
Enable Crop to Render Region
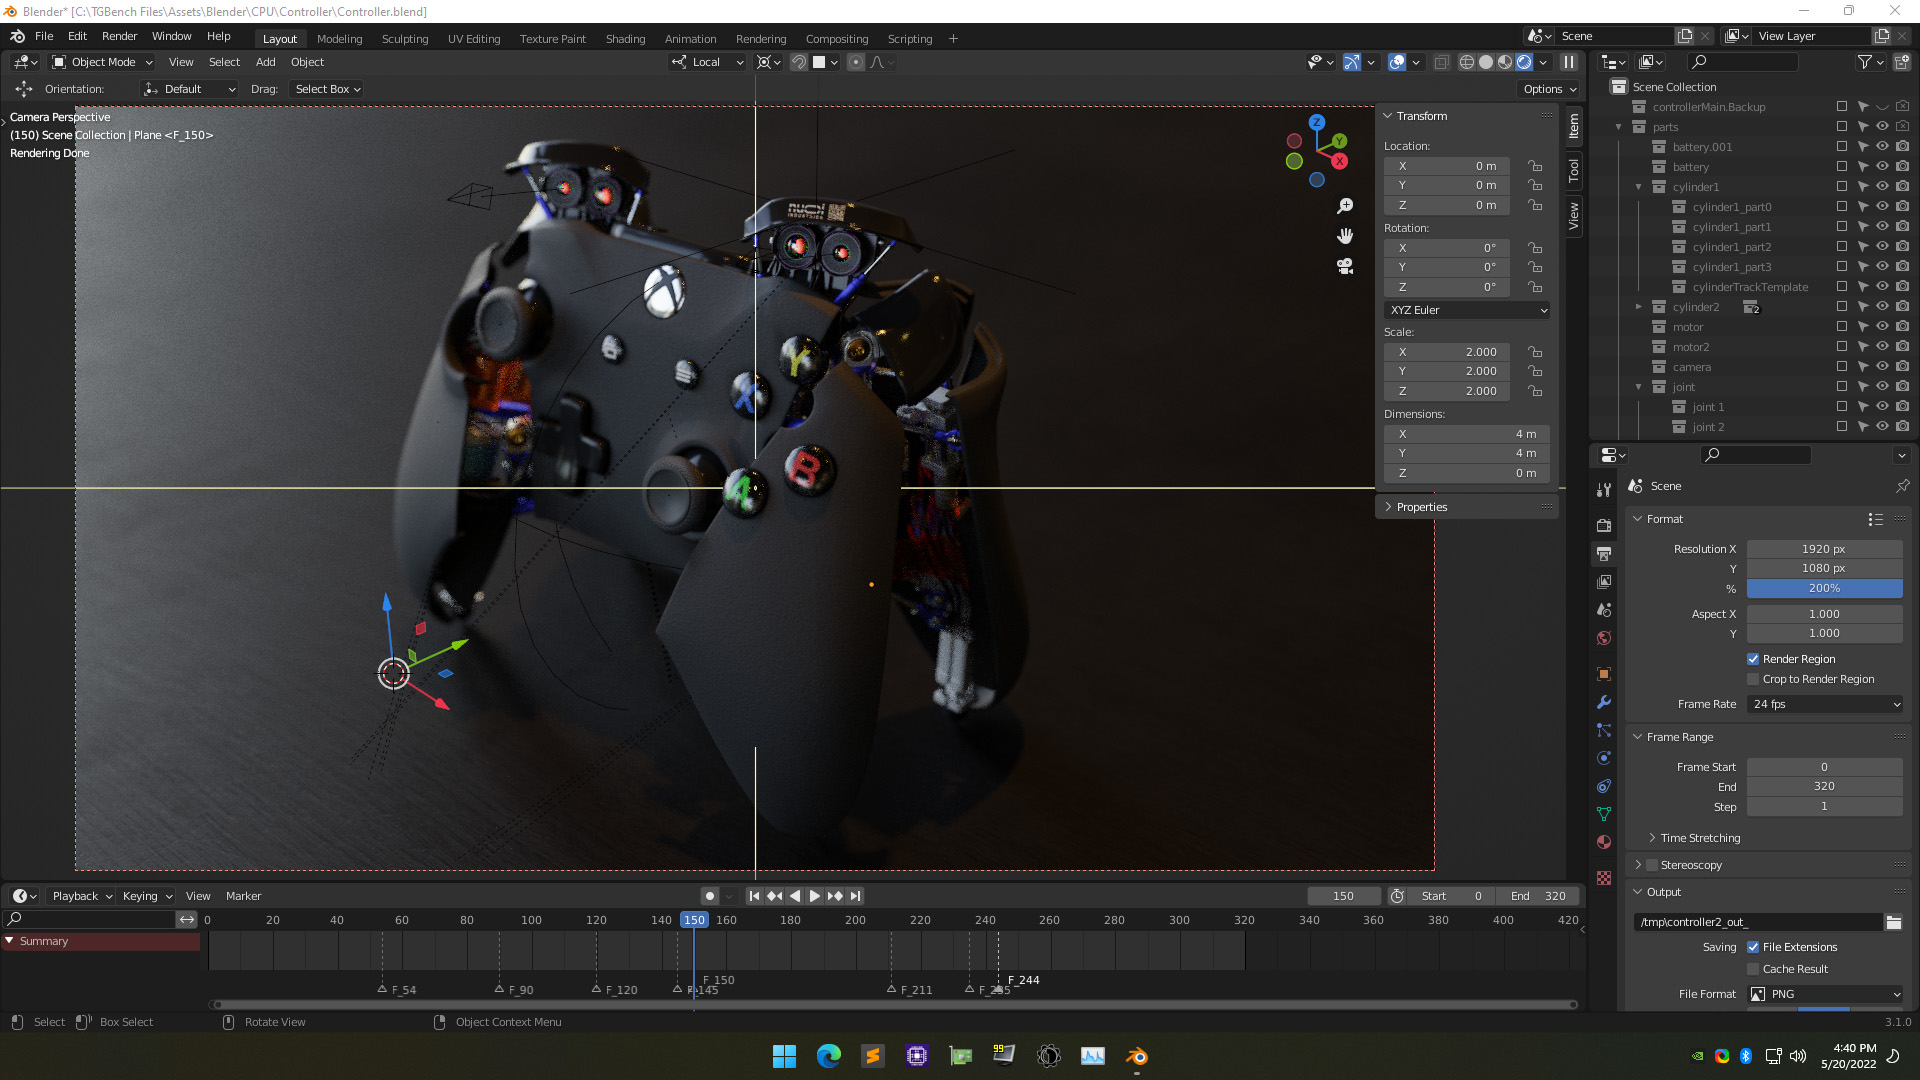(1753, 679)
